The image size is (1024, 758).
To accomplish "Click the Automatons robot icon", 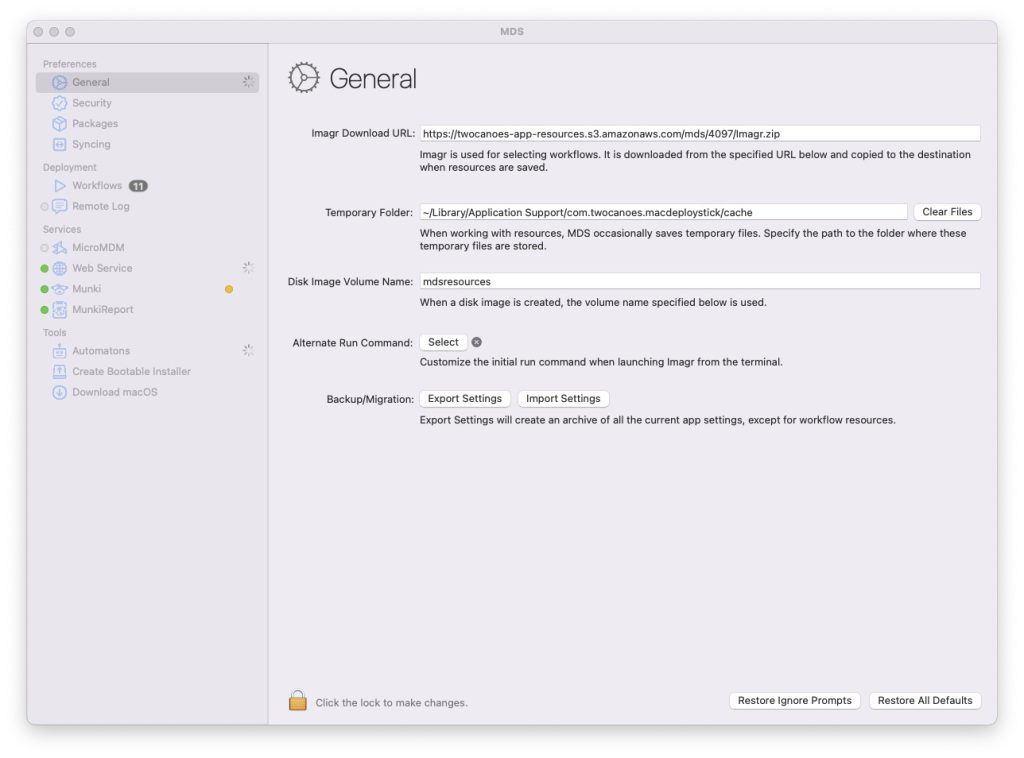I will 59,351.
